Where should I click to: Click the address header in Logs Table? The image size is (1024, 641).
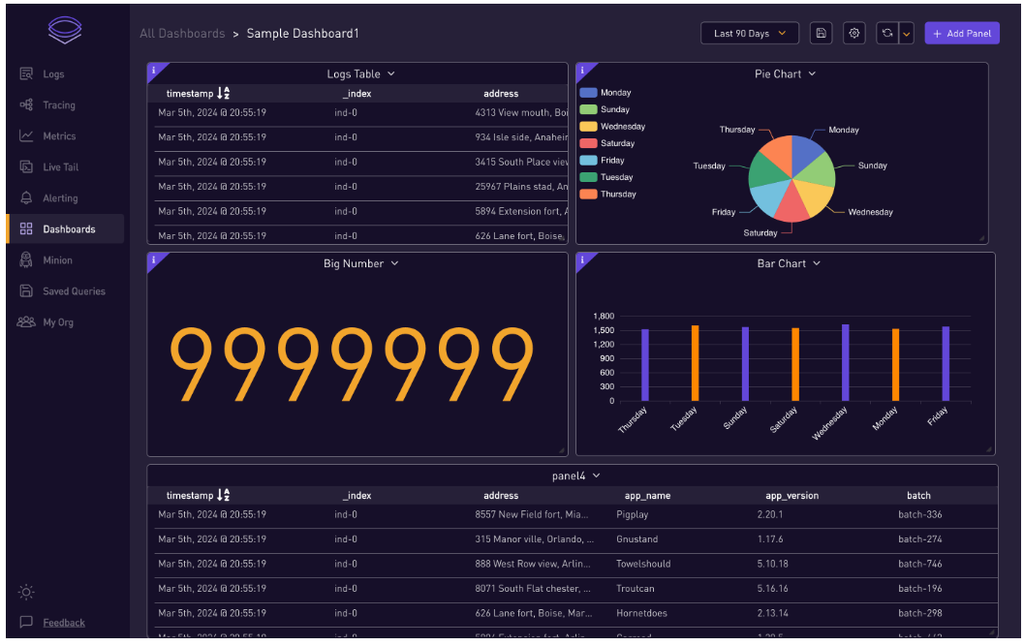coord(501,93)
